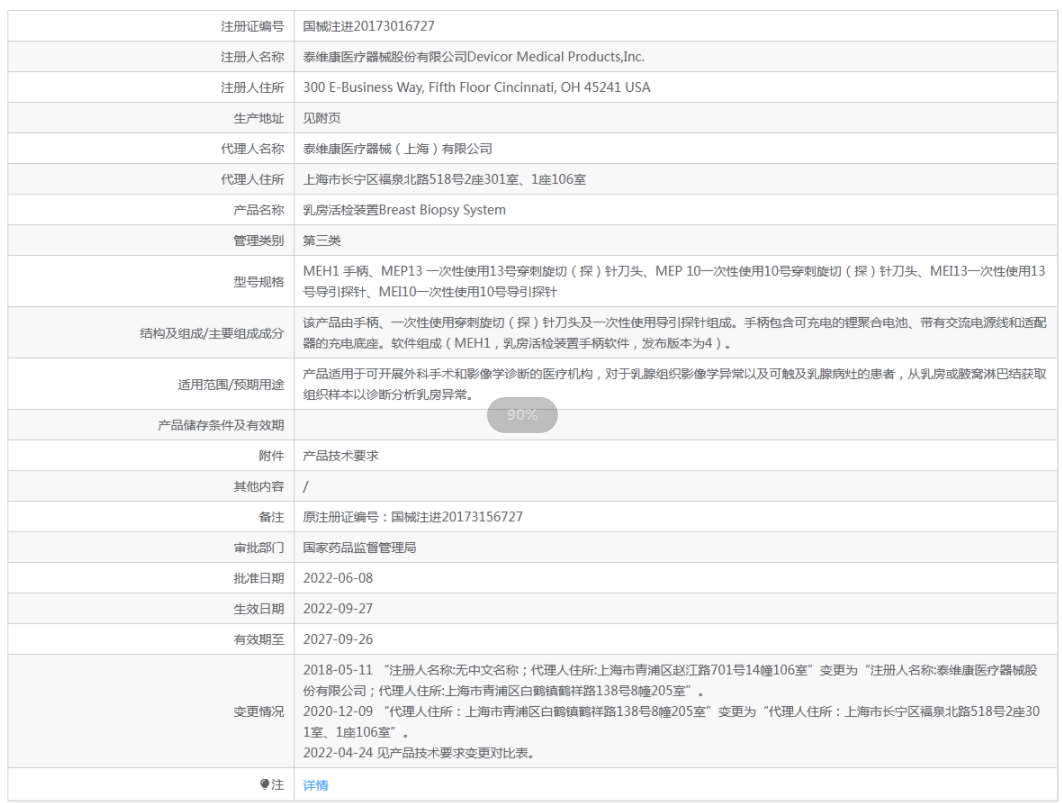Click the 适用范围/预期用途 row label
1062x803 pixels.
click(x=232, y=384)
